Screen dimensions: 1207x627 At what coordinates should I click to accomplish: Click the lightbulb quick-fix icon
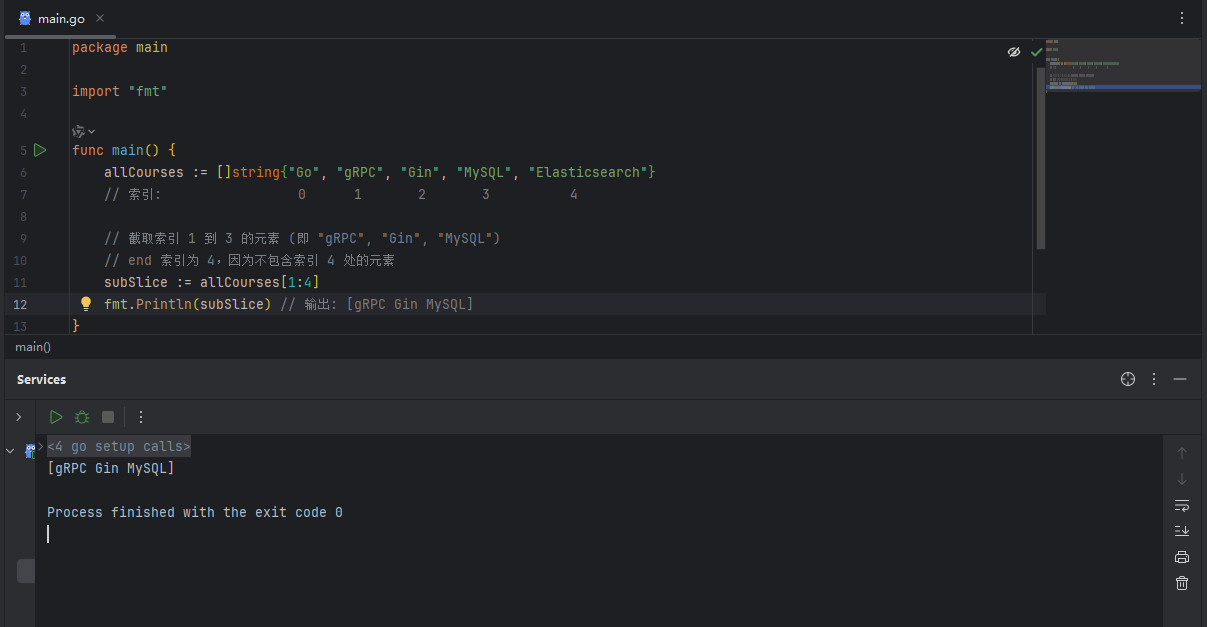[x=86, y=304]
